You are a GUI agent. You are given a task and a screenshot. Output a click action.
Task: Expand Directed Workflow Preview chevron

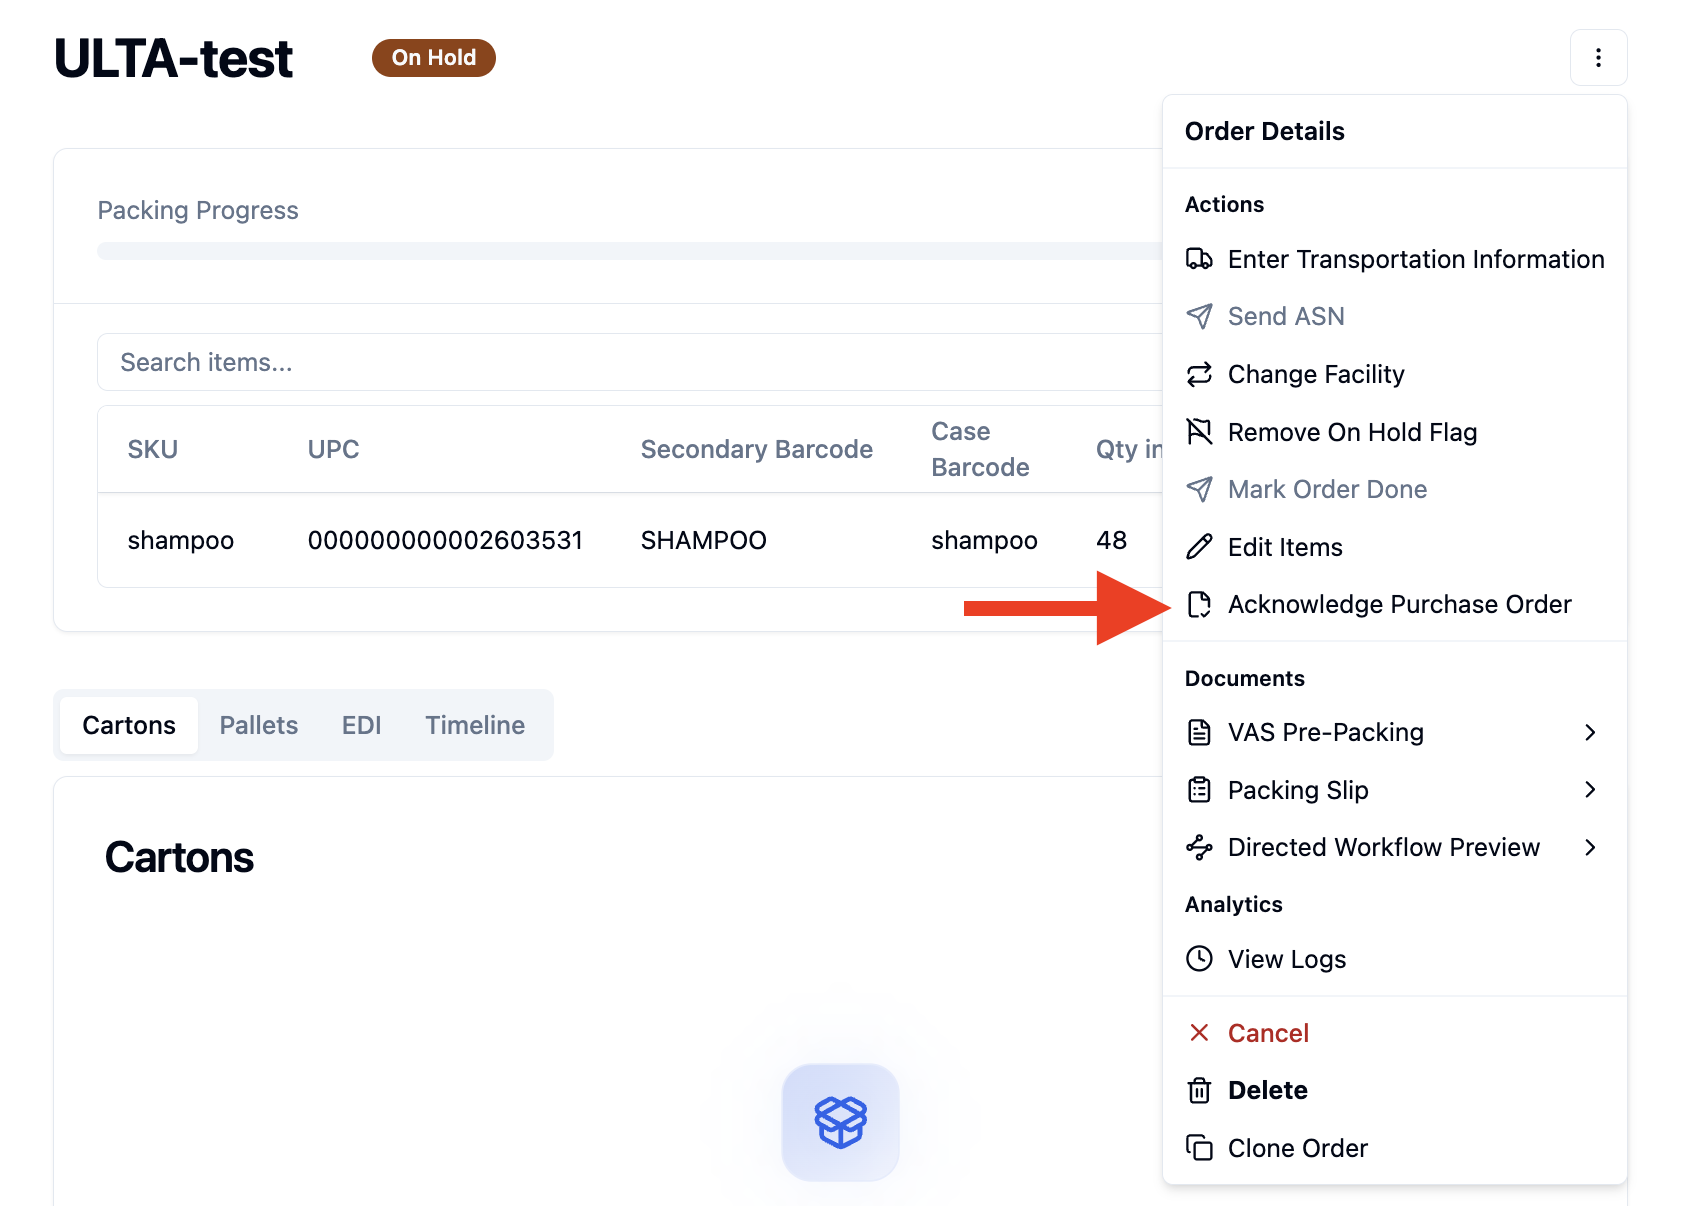tap(1590, 847)
